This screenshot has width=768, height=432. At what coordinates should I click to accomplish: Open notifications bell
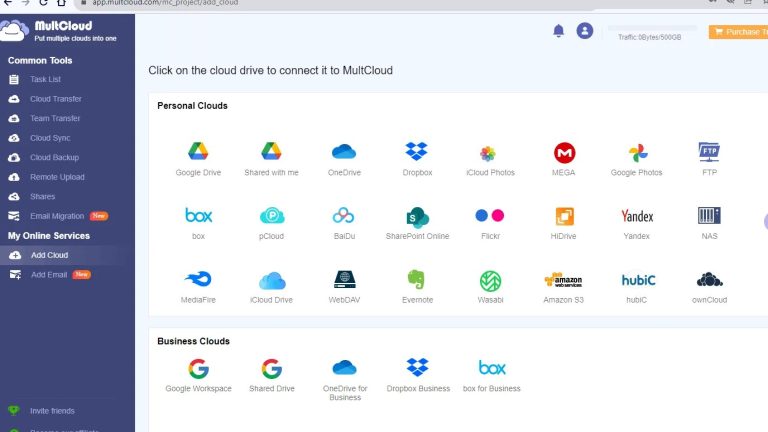click(558, 31)
